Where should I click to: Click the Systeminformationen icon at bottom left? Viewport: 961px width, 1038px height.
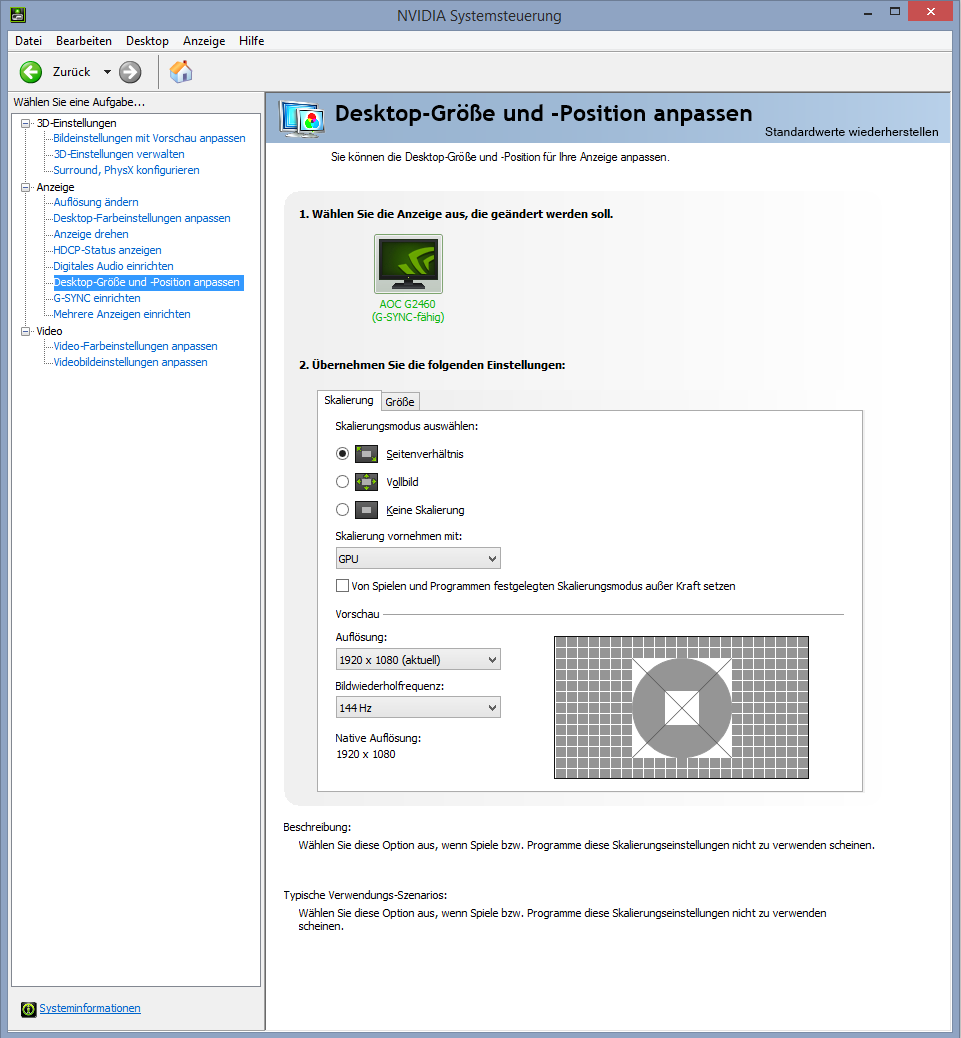[28, 1009]
